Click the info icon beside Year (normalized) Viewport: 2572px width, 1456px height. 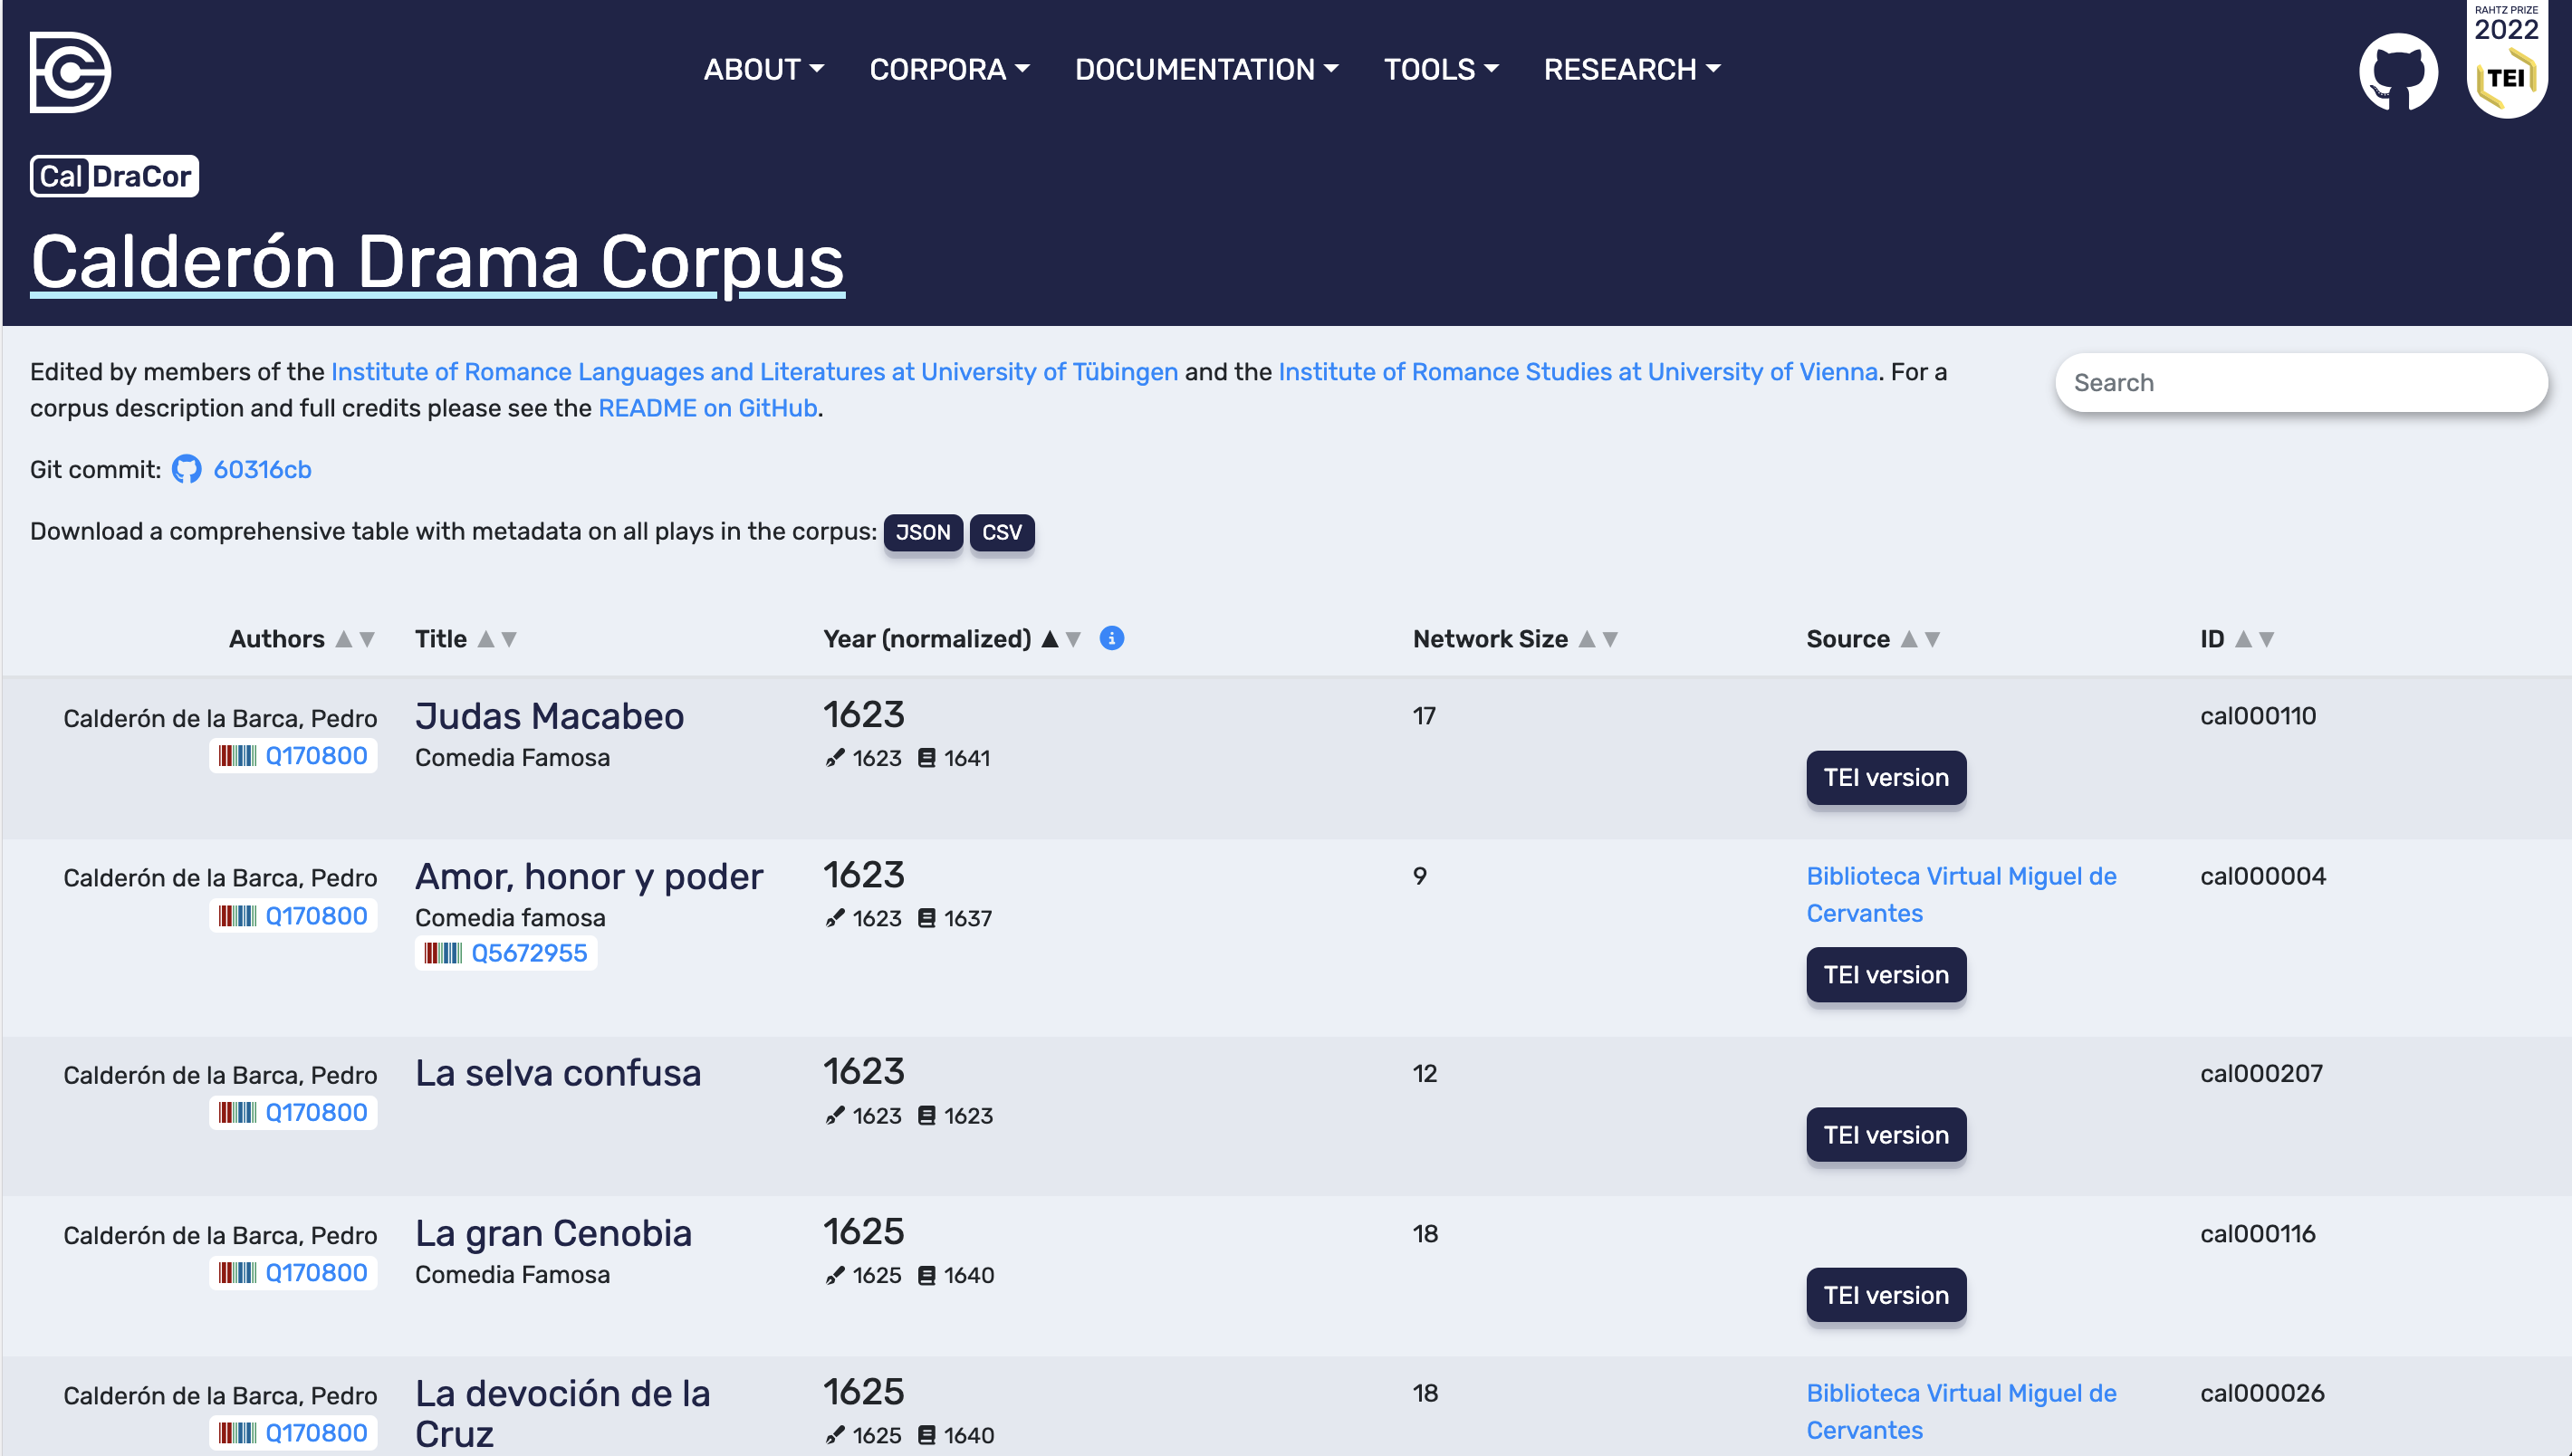[x=1111, y=638]
